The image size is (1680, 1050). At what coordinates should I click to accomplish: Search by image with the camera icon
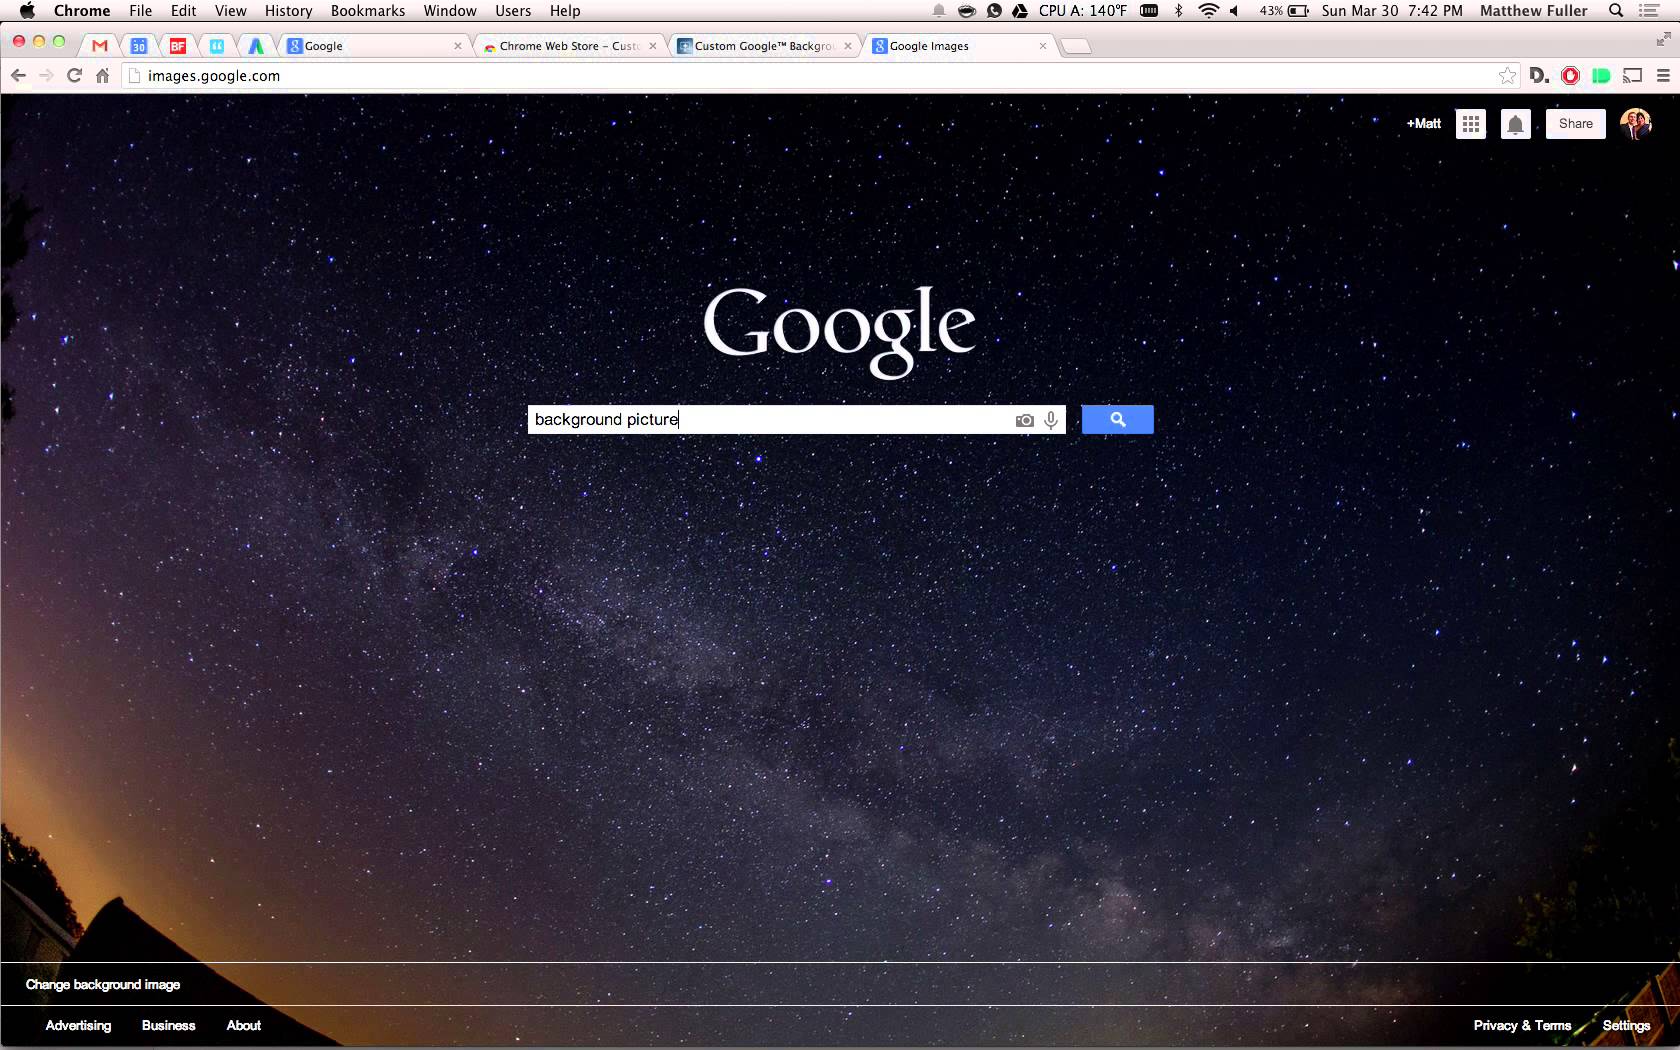pos(1025,421)
